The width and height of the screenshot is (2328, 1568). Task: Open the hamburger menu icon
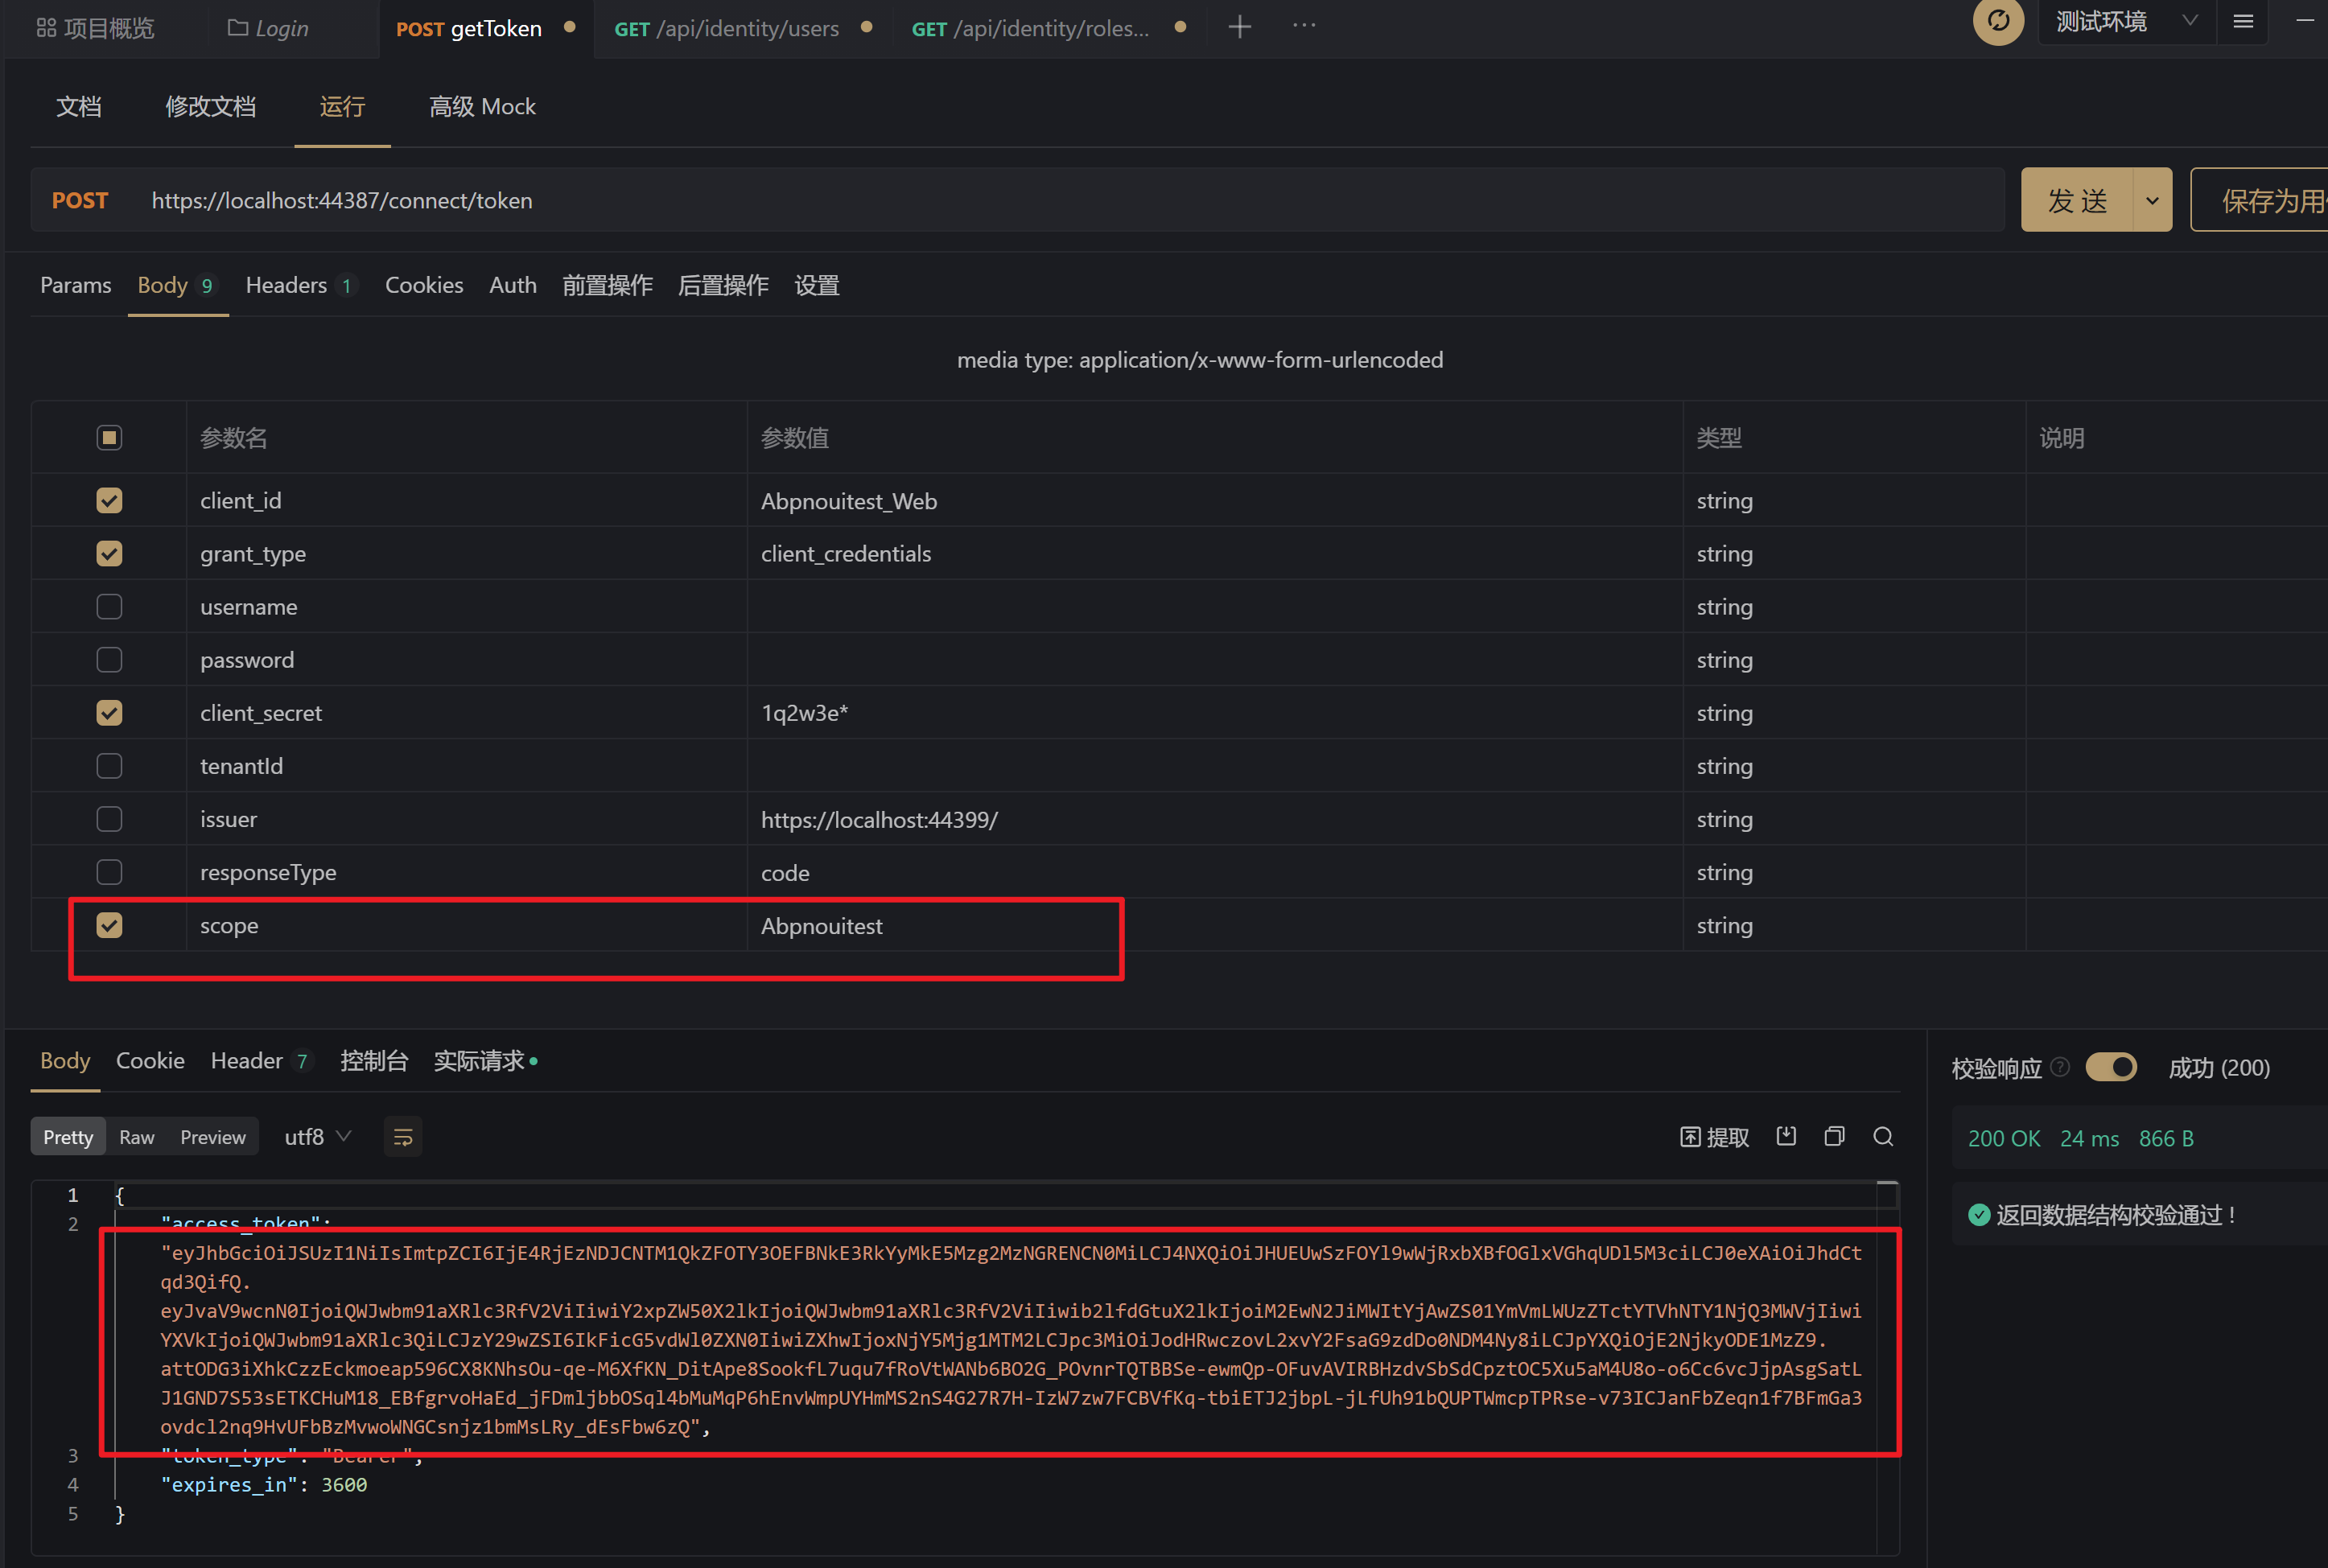tap(2243, 20)
